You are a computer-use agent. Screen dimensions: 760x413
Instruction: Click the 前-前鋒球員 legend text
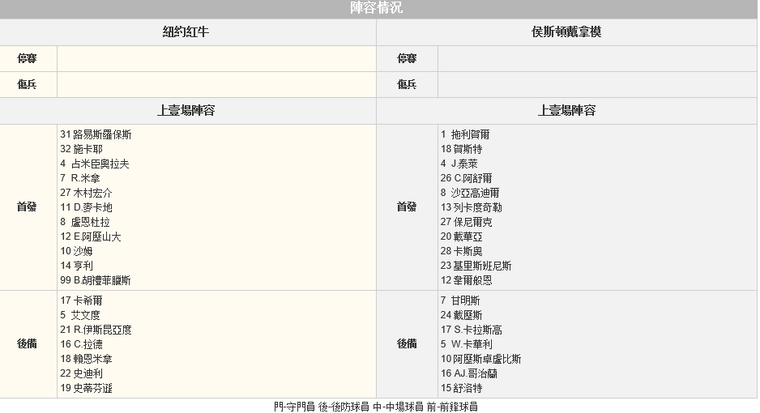click(x=452, y=407)
